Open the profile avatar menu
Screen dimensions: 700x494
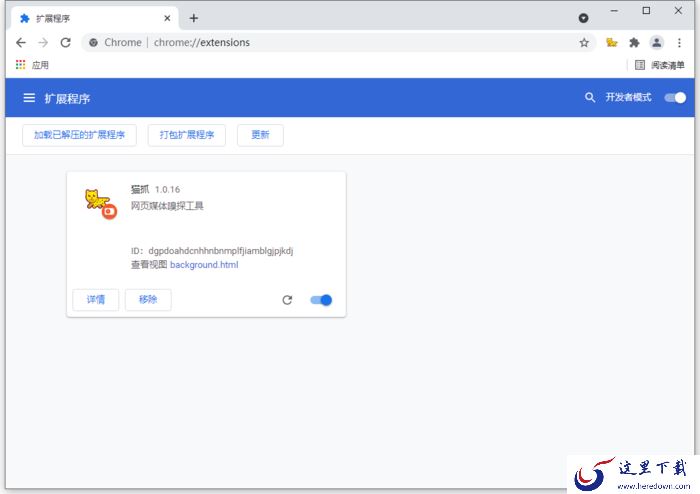[656, 42]
